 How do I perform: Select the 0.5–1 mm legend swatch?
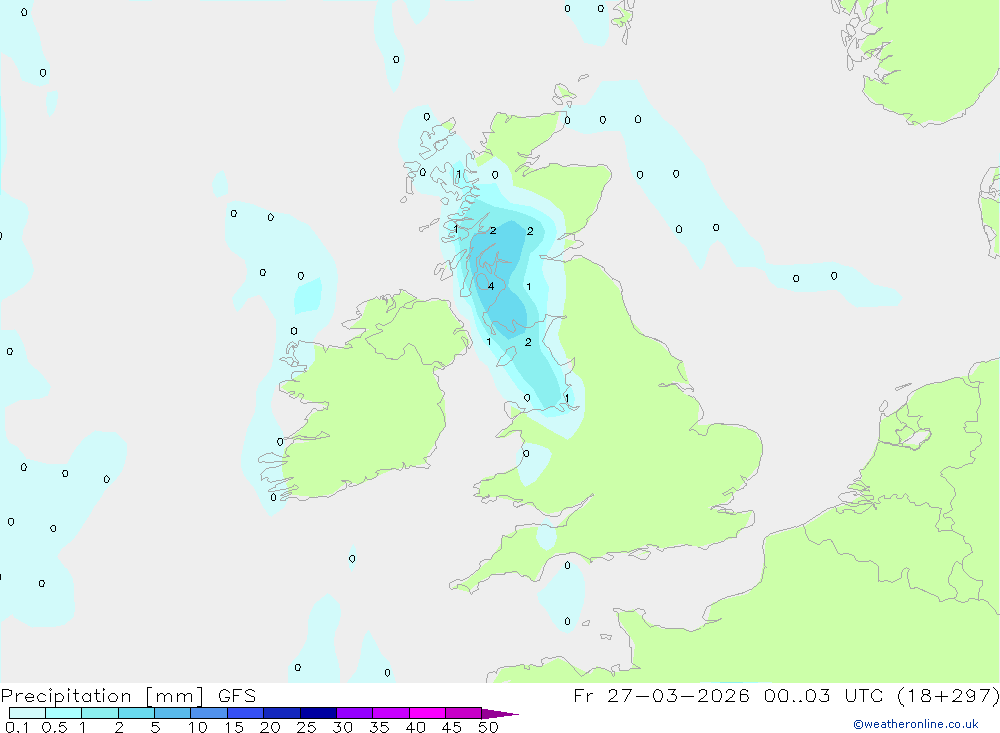(x=63, y=713)
